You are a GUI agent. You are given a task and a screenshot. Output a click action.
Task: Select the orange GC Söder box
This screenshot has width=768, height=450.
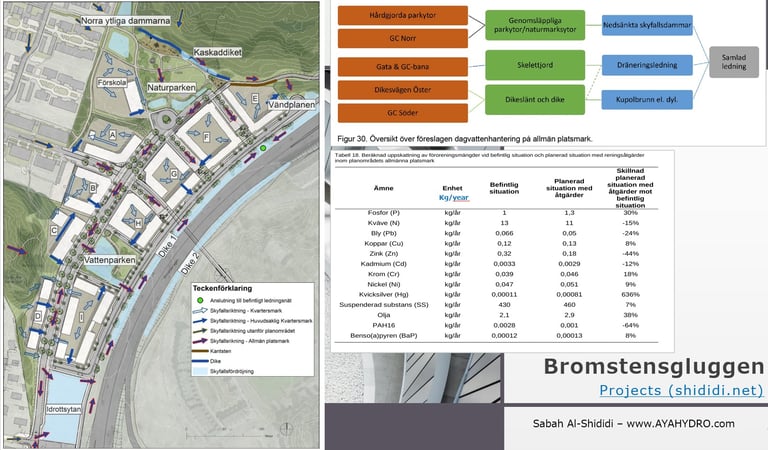(x=403, y=113)
